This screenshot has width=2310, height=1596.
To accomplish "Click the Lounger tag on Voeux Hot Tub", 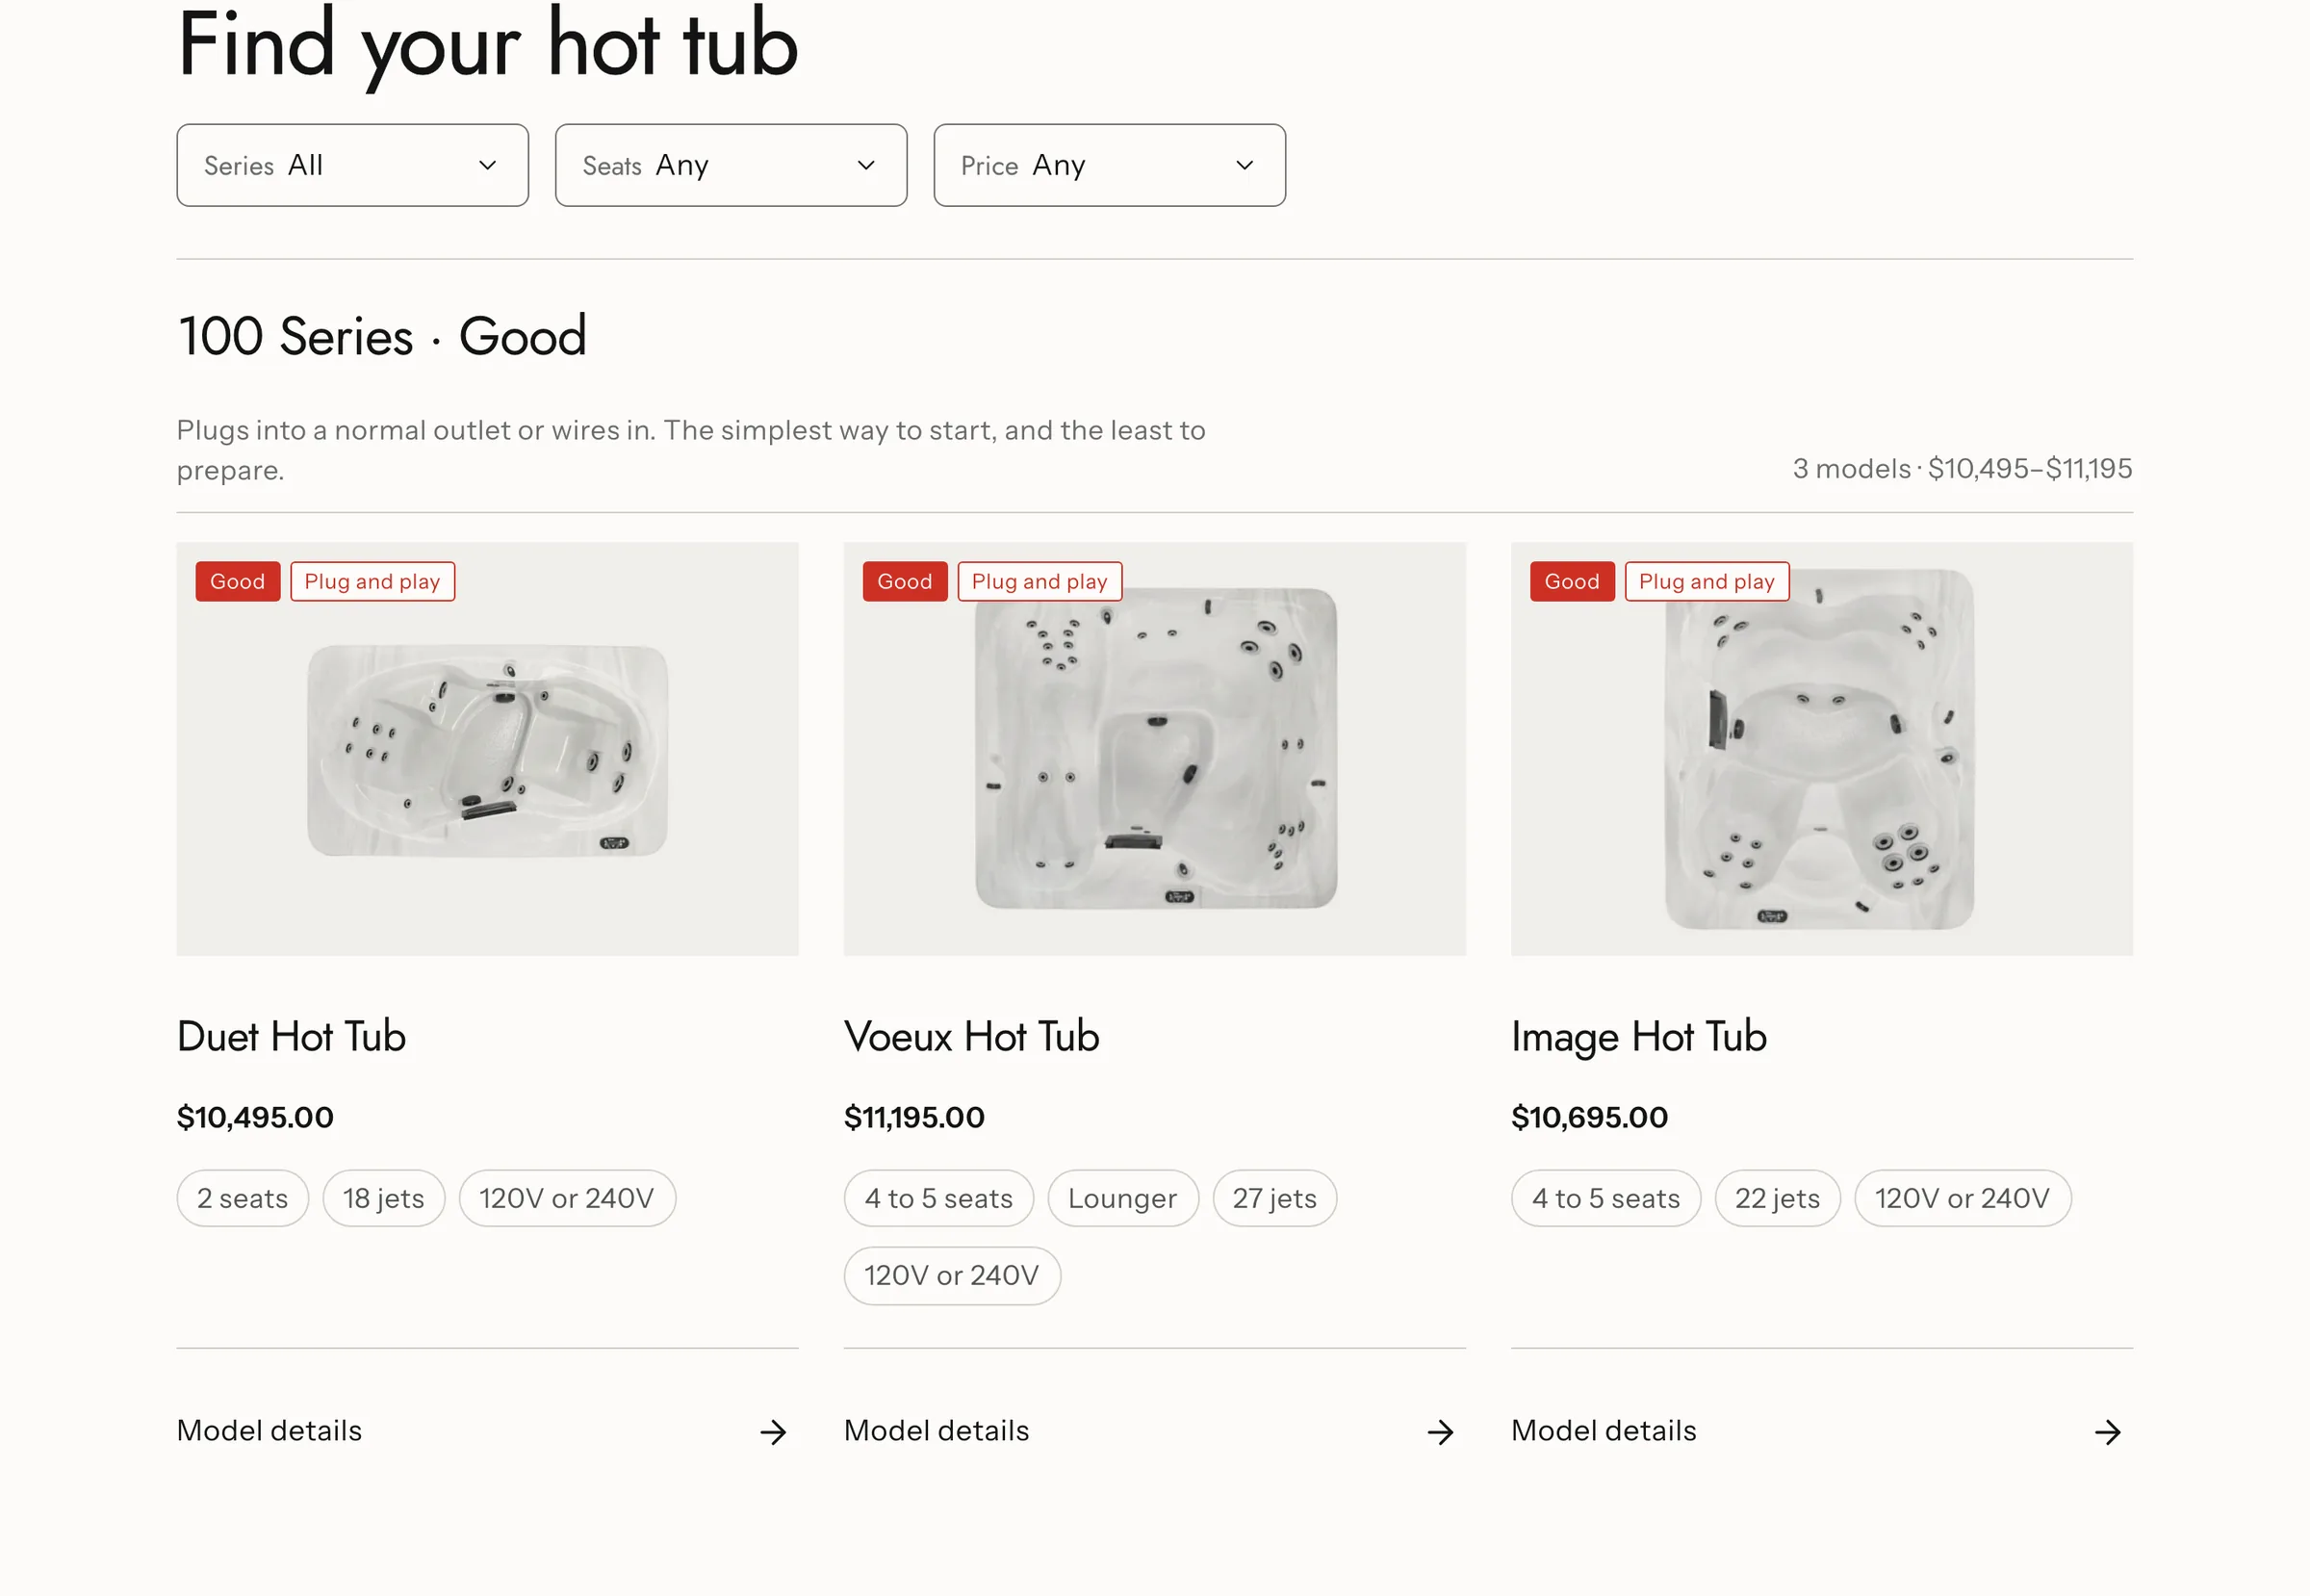I will coord(1122,1198).
